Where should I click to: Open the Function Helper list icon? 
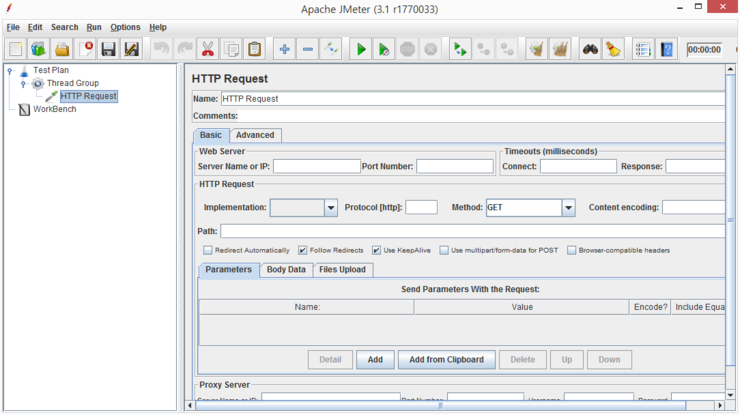tap(643, 49)
